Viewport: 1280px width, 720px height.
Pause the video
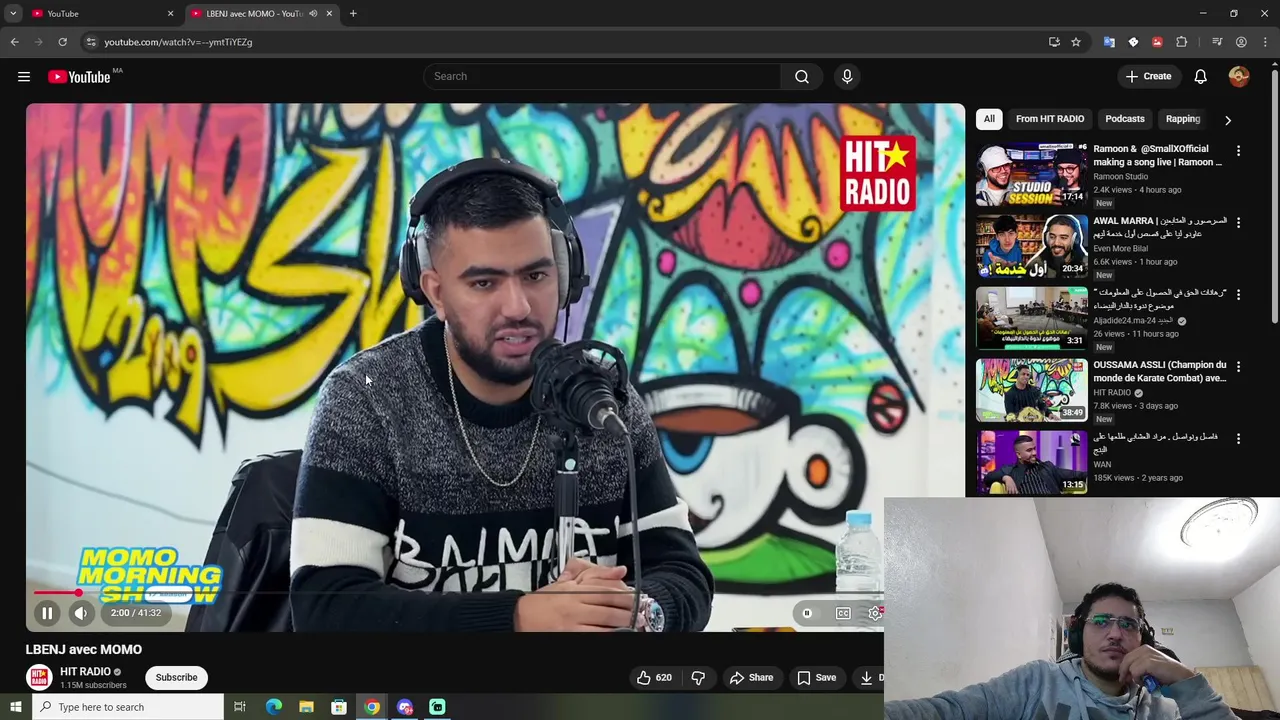(x=47, y=613)
